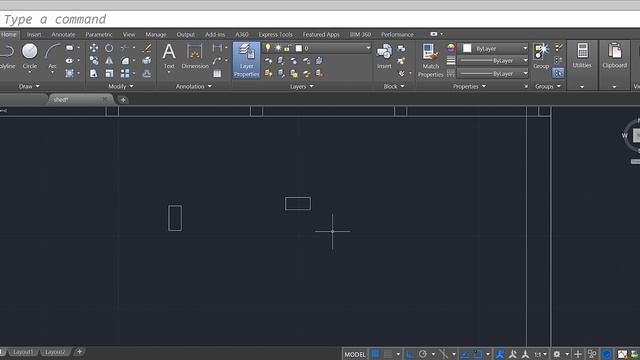The image size is (640, 360).
Task: Select the Rotate tool in Modify panel
Action: coord(109,48)
